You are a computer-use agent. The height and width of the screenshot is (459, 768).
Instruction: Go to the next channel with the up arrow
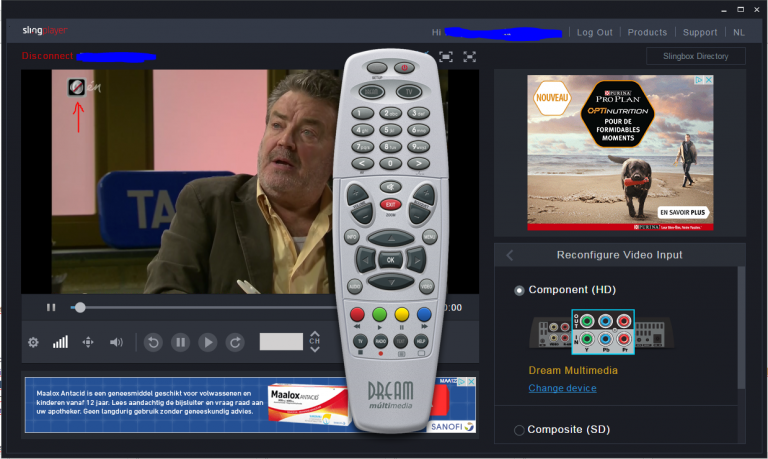315,335
